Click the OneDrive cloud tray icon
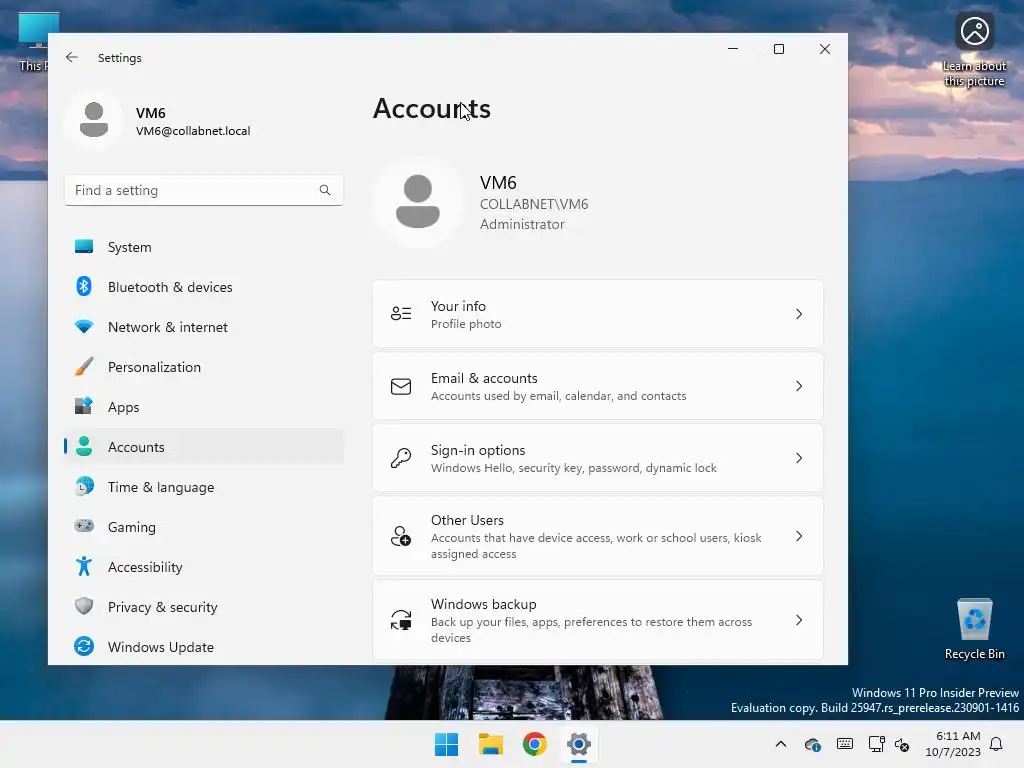Screen dimensions: 1024x768 (812, 744)
